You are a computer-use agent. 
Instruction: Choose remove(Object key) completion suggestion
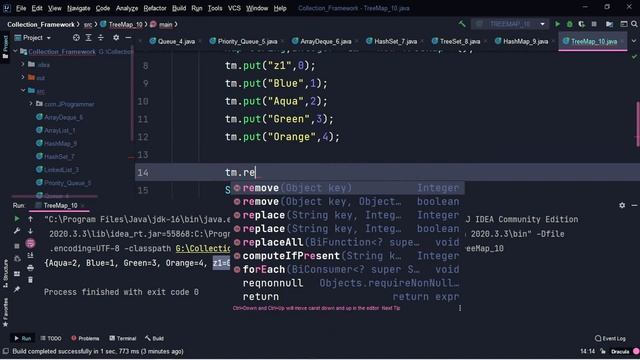(347, 188)
